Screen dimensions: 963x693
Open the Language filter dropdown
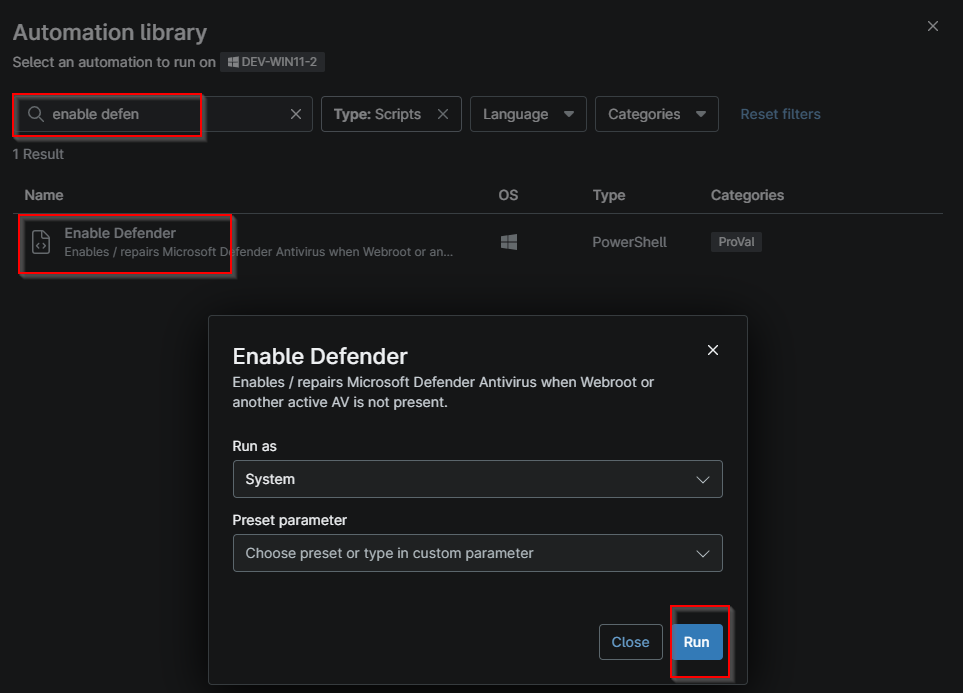[528, 114]
